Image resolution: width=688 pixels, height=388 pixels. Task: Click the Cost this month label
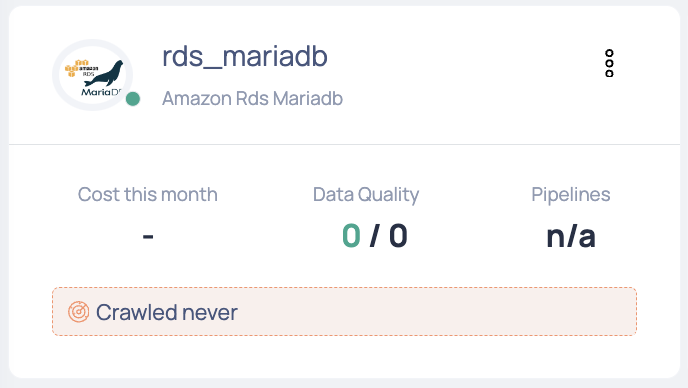click(147, 194)
